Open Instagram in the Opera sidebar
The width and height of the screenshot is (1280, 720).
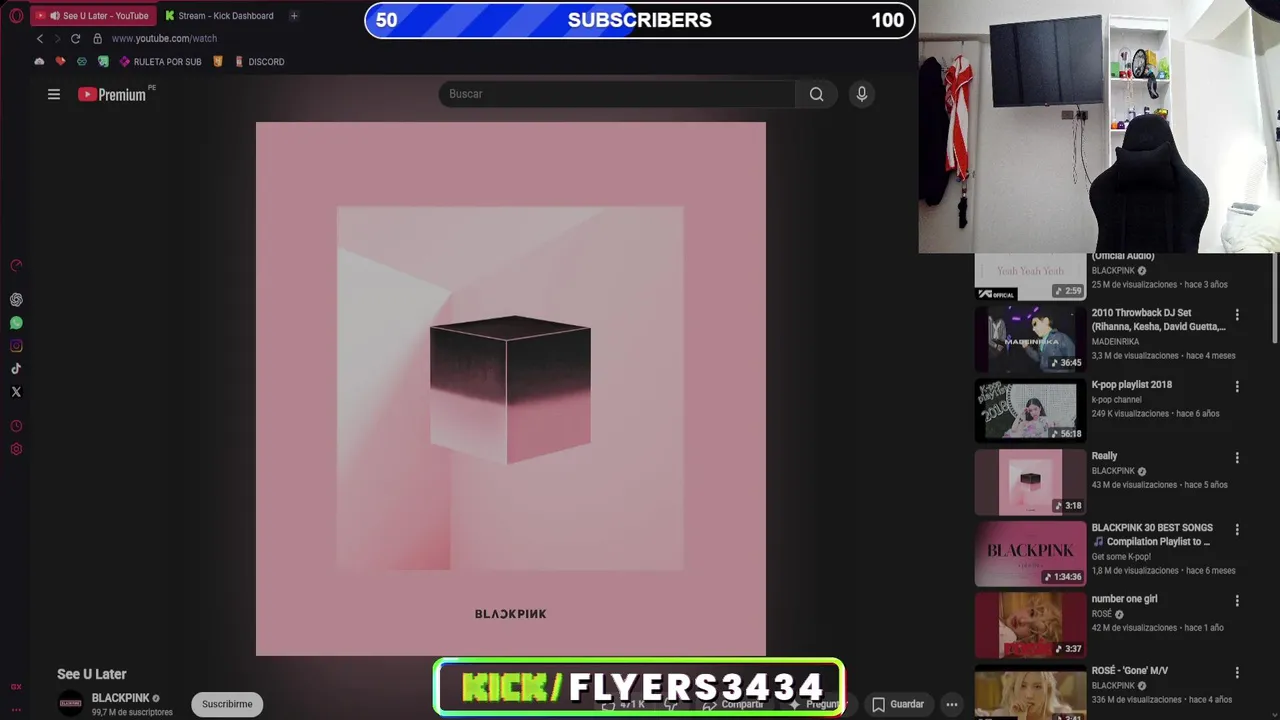point(16,346)
